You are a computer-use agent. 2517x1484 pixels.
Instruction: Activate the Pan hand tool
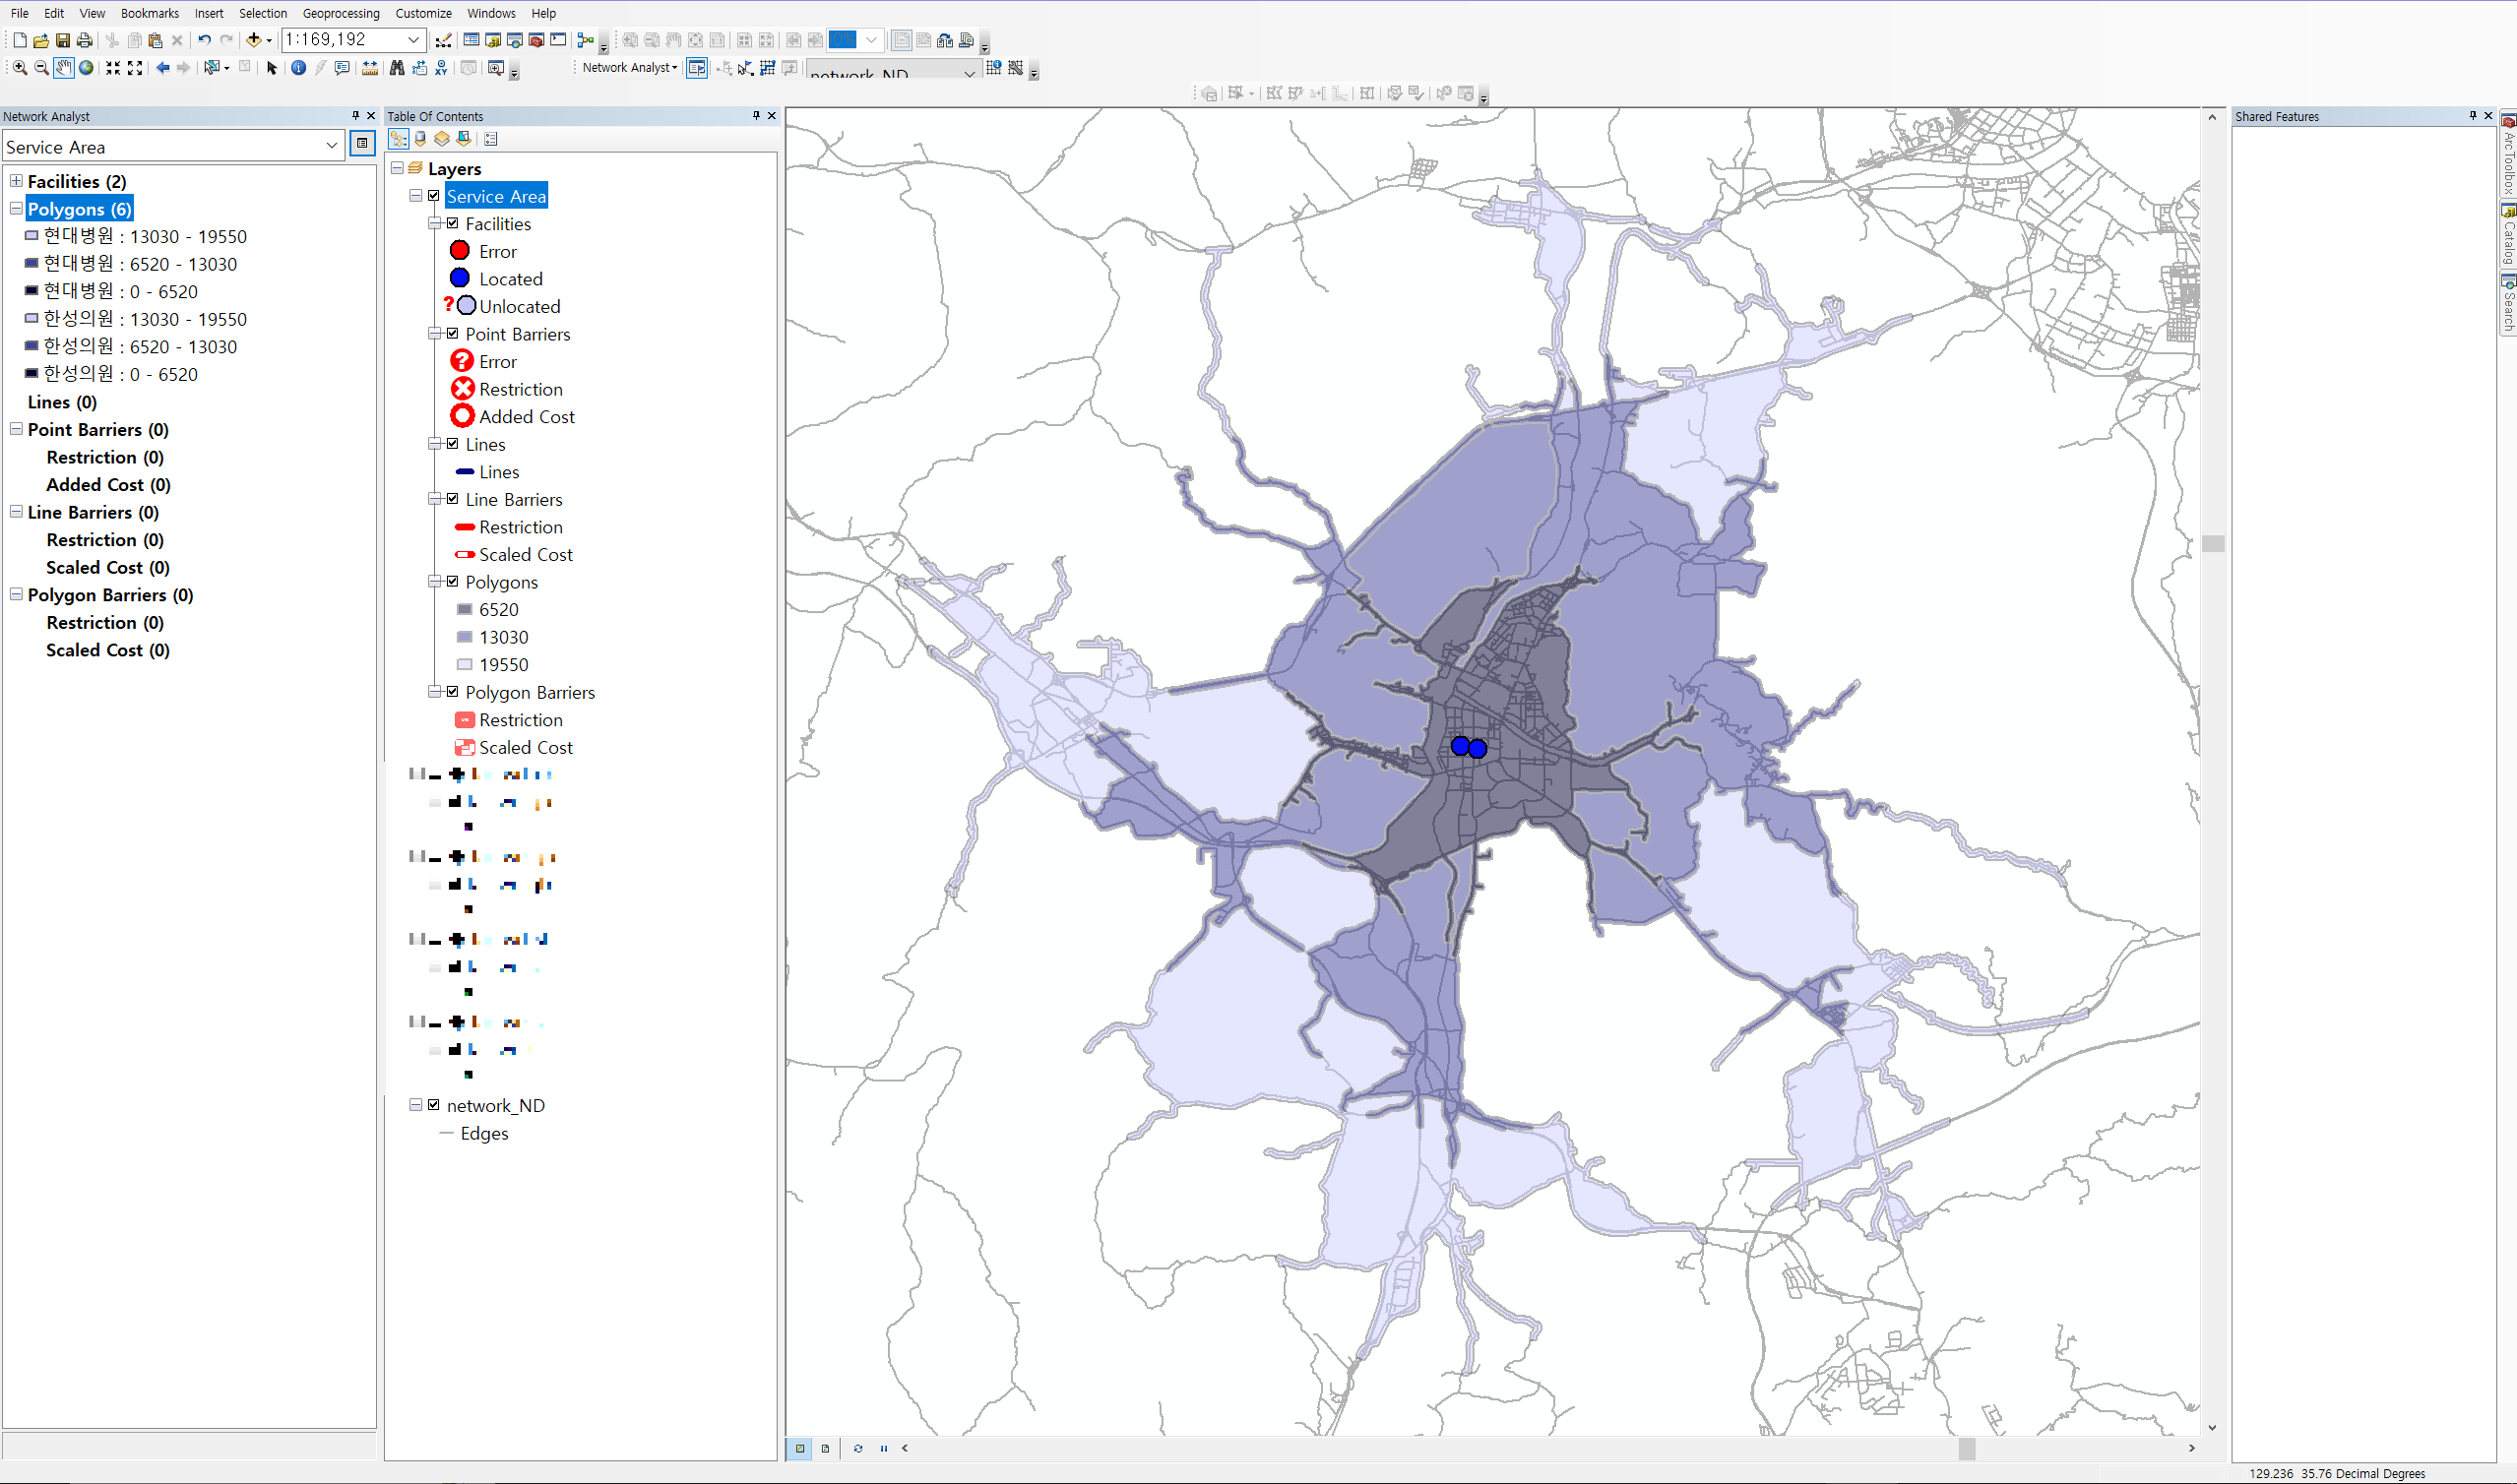coord(63,68)
